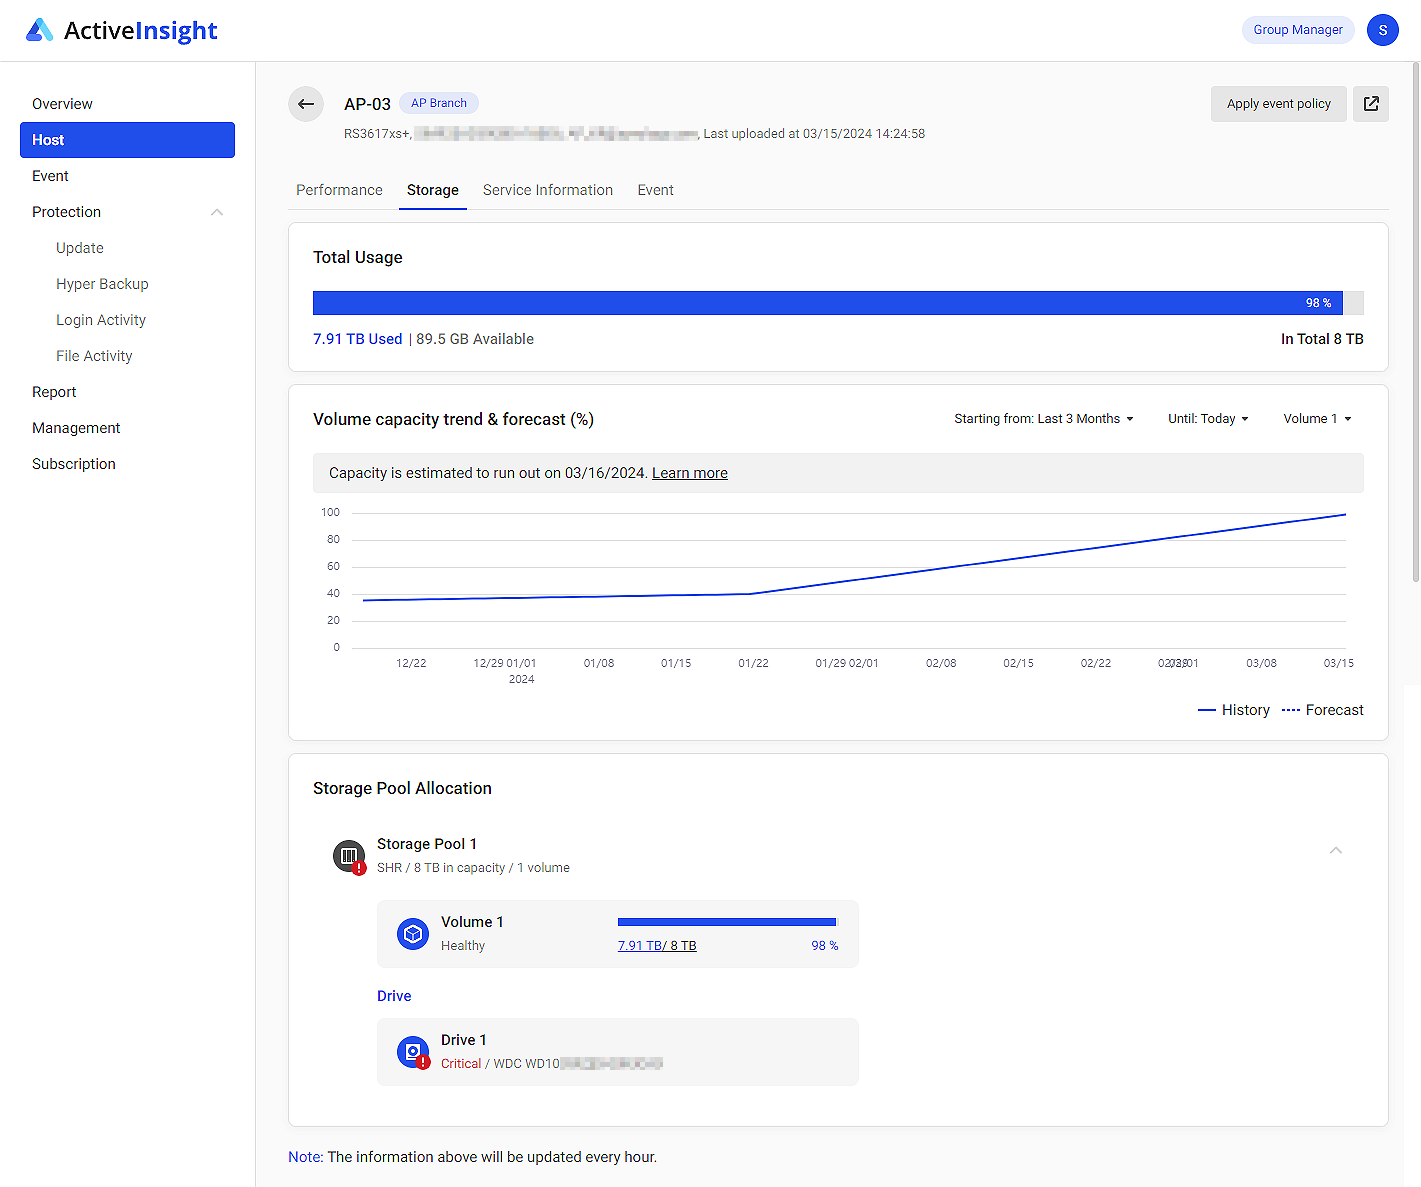The image size is (1421, 1187).
Task: Open Hyper Backup in the sidebar
Action: tap(102, 284)
